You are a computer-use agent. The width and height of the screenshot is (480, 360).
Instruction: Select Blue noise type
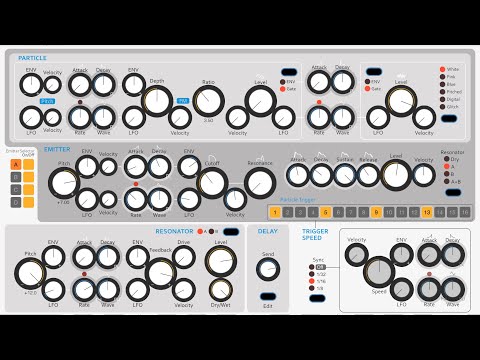443,85
